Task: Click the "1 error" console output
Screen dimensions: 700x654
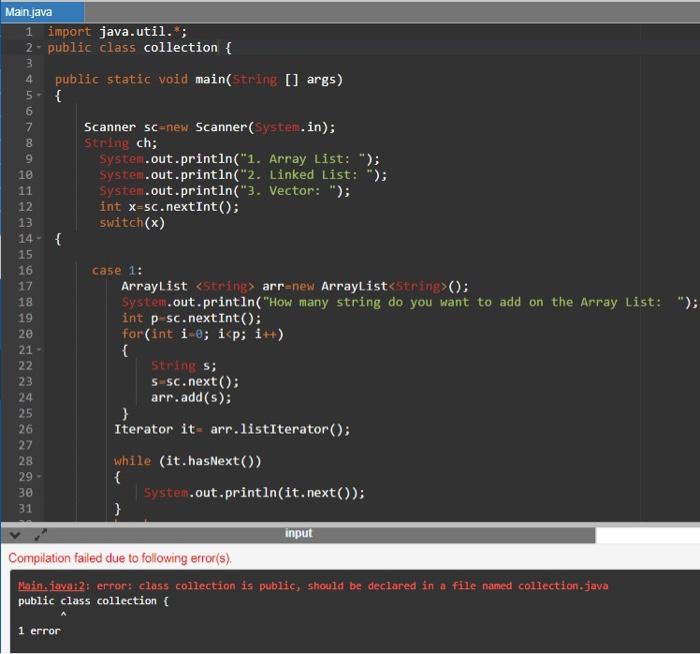Action: [x=39, y=631]
